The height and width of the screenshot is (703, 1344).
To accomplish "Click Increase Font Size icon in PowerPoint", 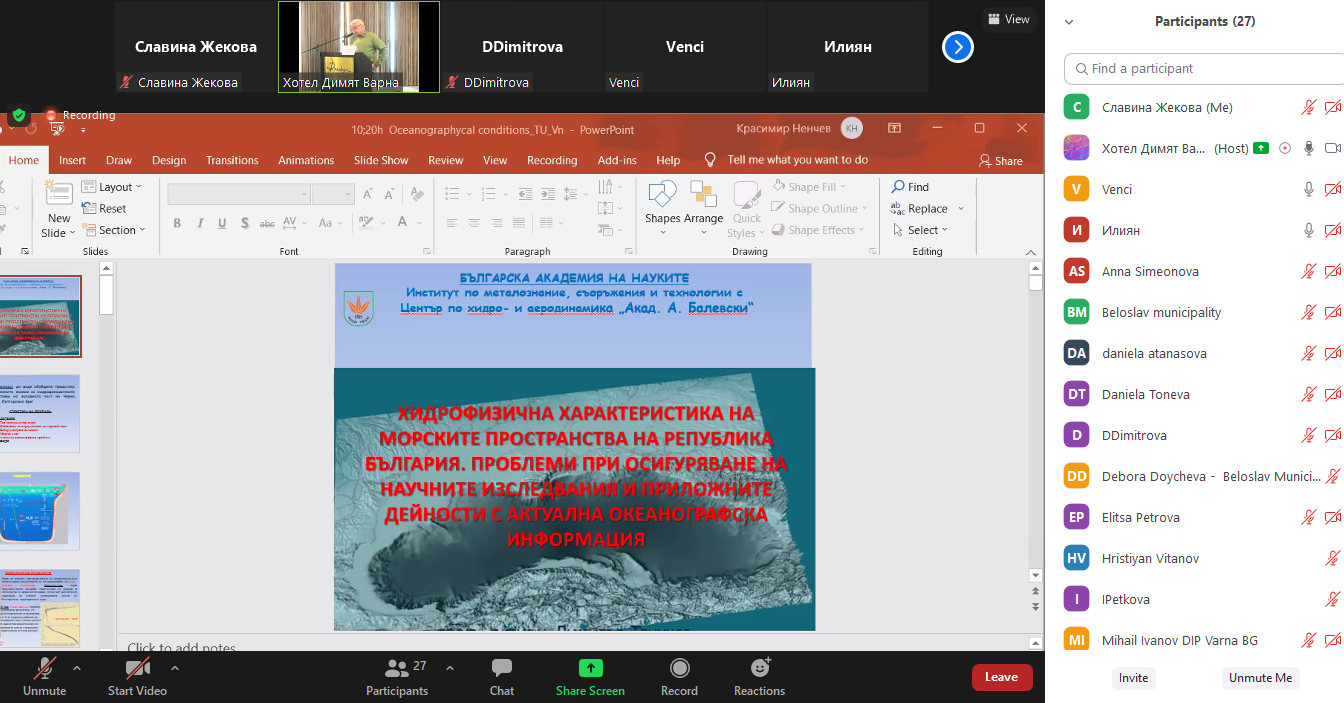I will [367, 193].
